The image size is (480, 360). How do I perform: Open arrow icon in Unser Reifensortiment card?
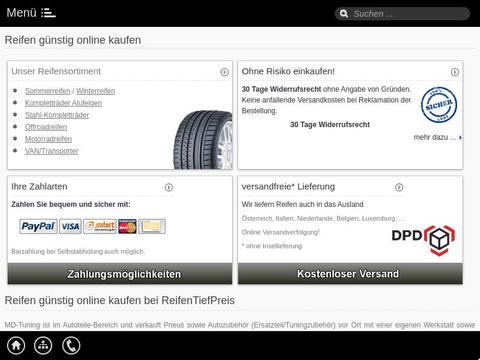(x=224, y=72)
